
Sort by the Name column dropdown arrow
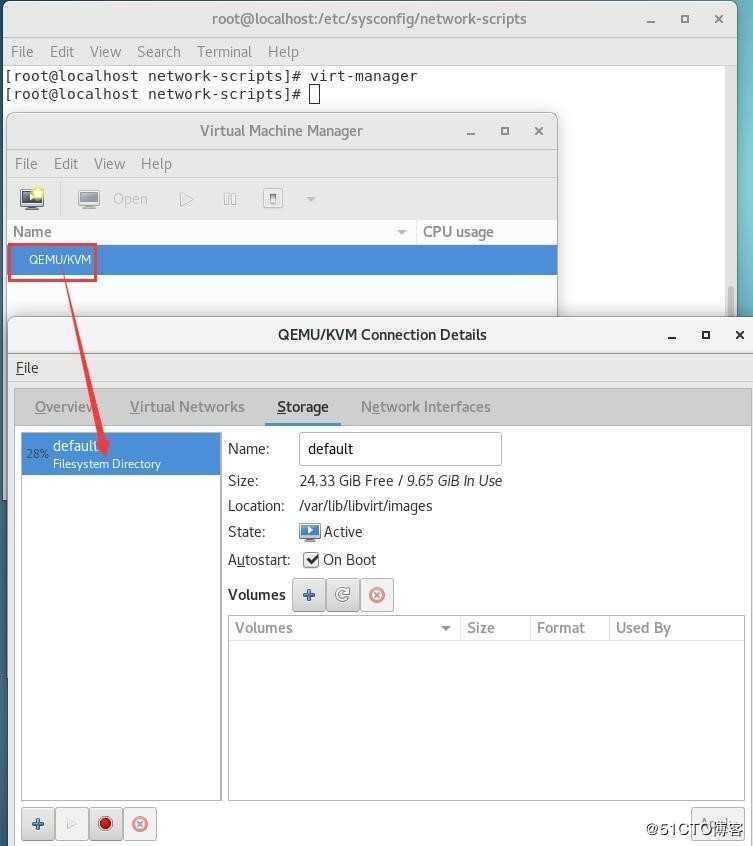401,232
